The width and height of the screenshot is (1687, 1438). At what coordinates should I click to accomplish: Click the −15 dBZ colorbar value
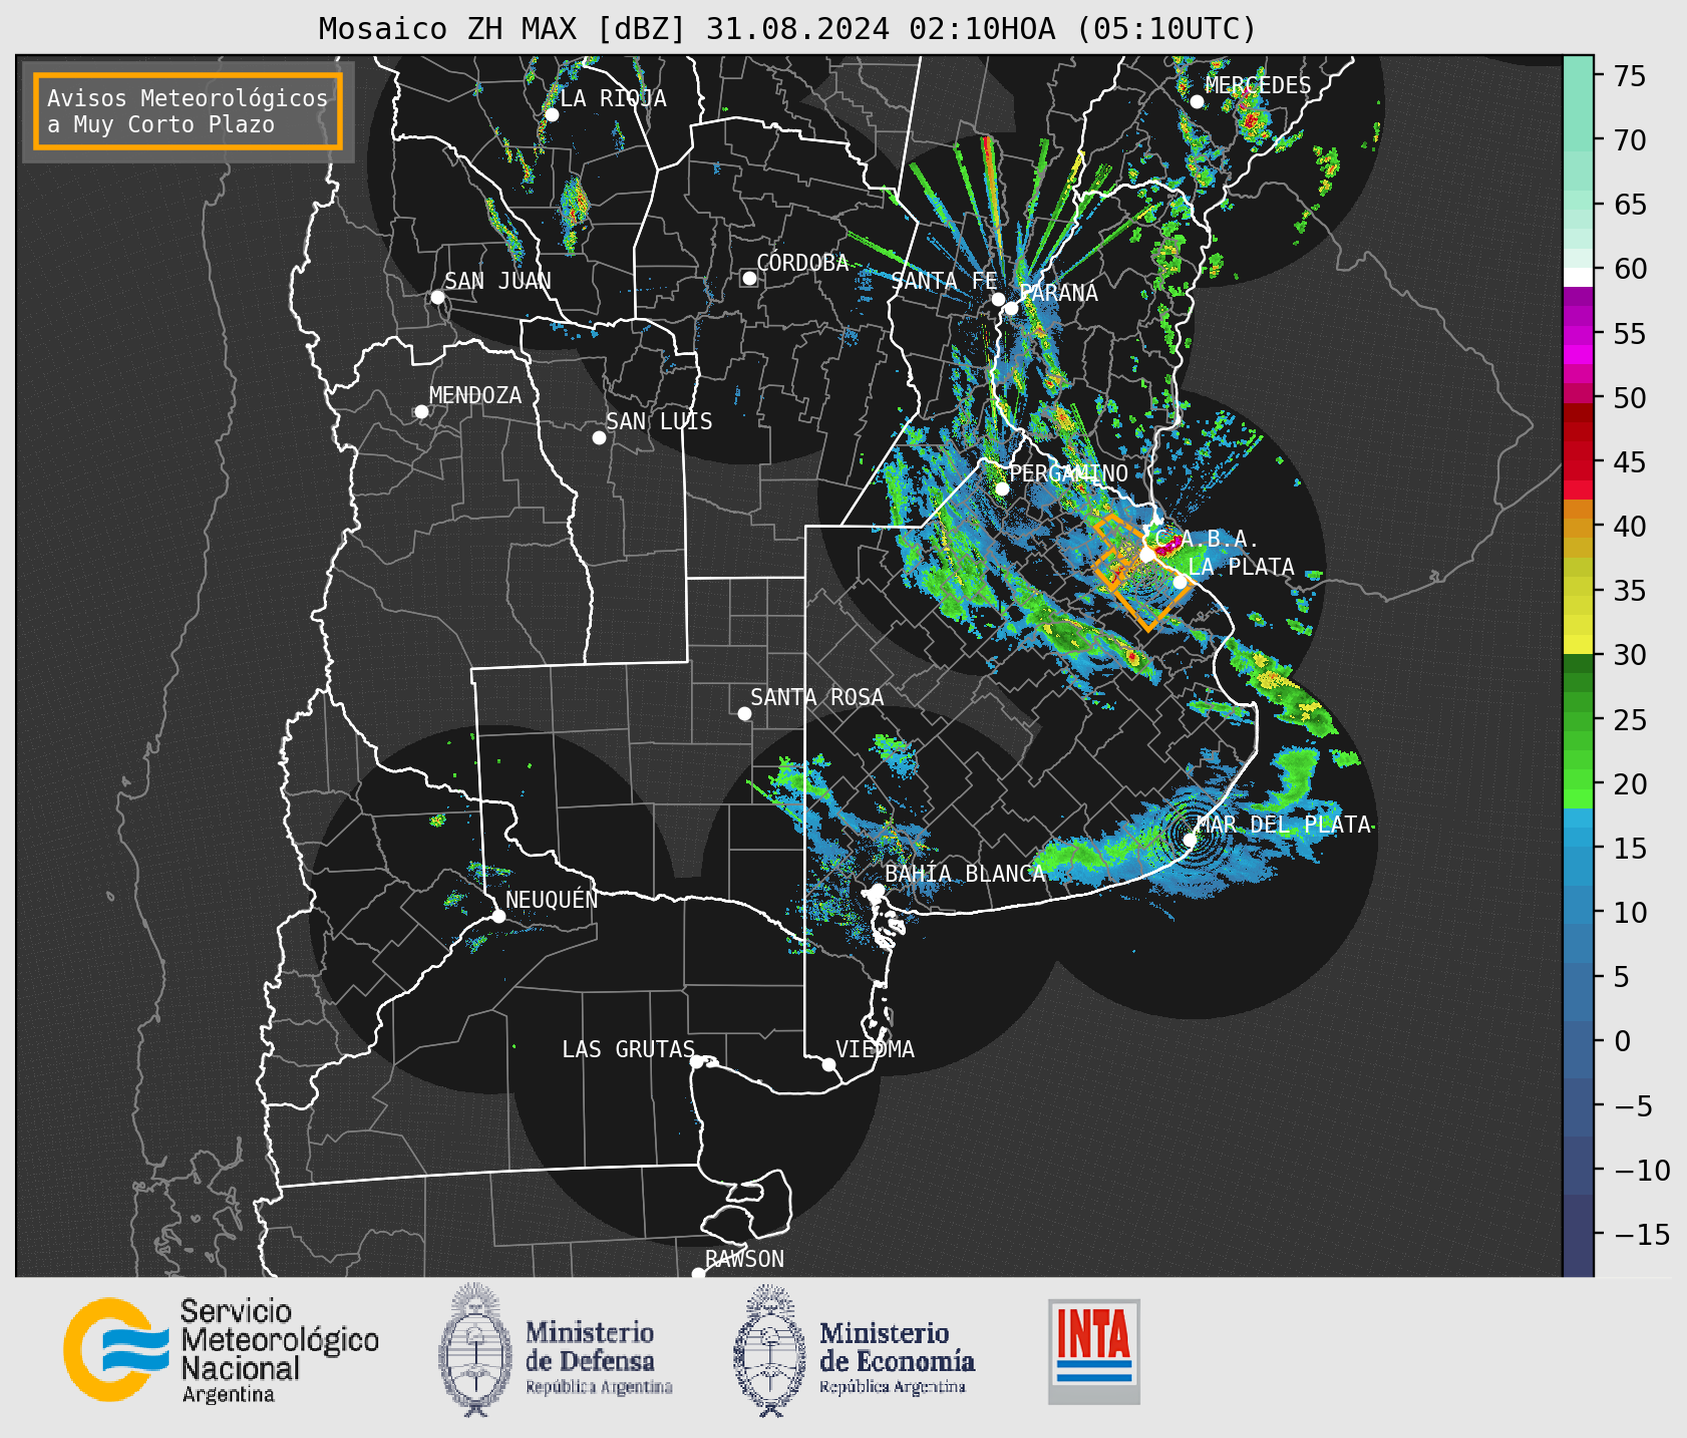pyautogui.click(x=1640, y=1234)
